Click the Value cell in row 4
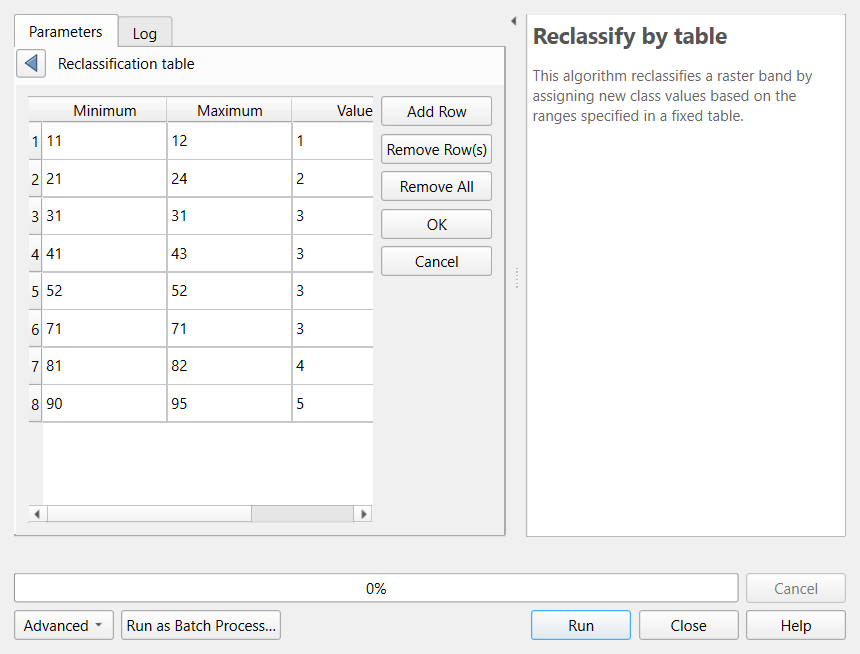Image resolution: width=860 pixels, height=654 pixels. pyautogui.click(x=333, y=254)
